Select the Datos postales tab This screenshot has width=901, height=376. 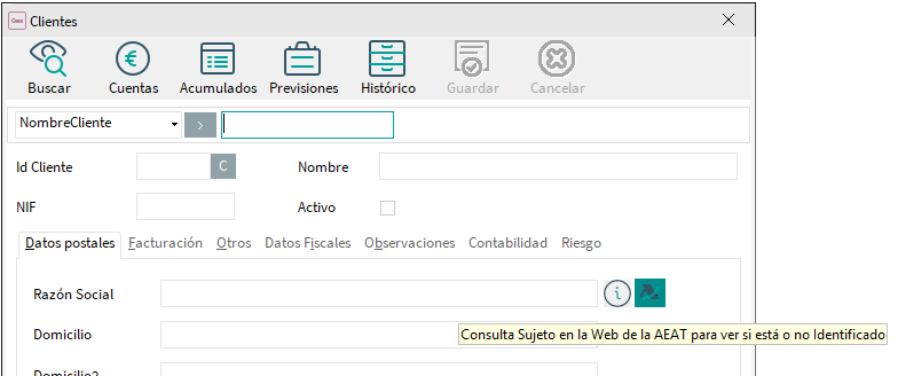click(x=70, y=243)
